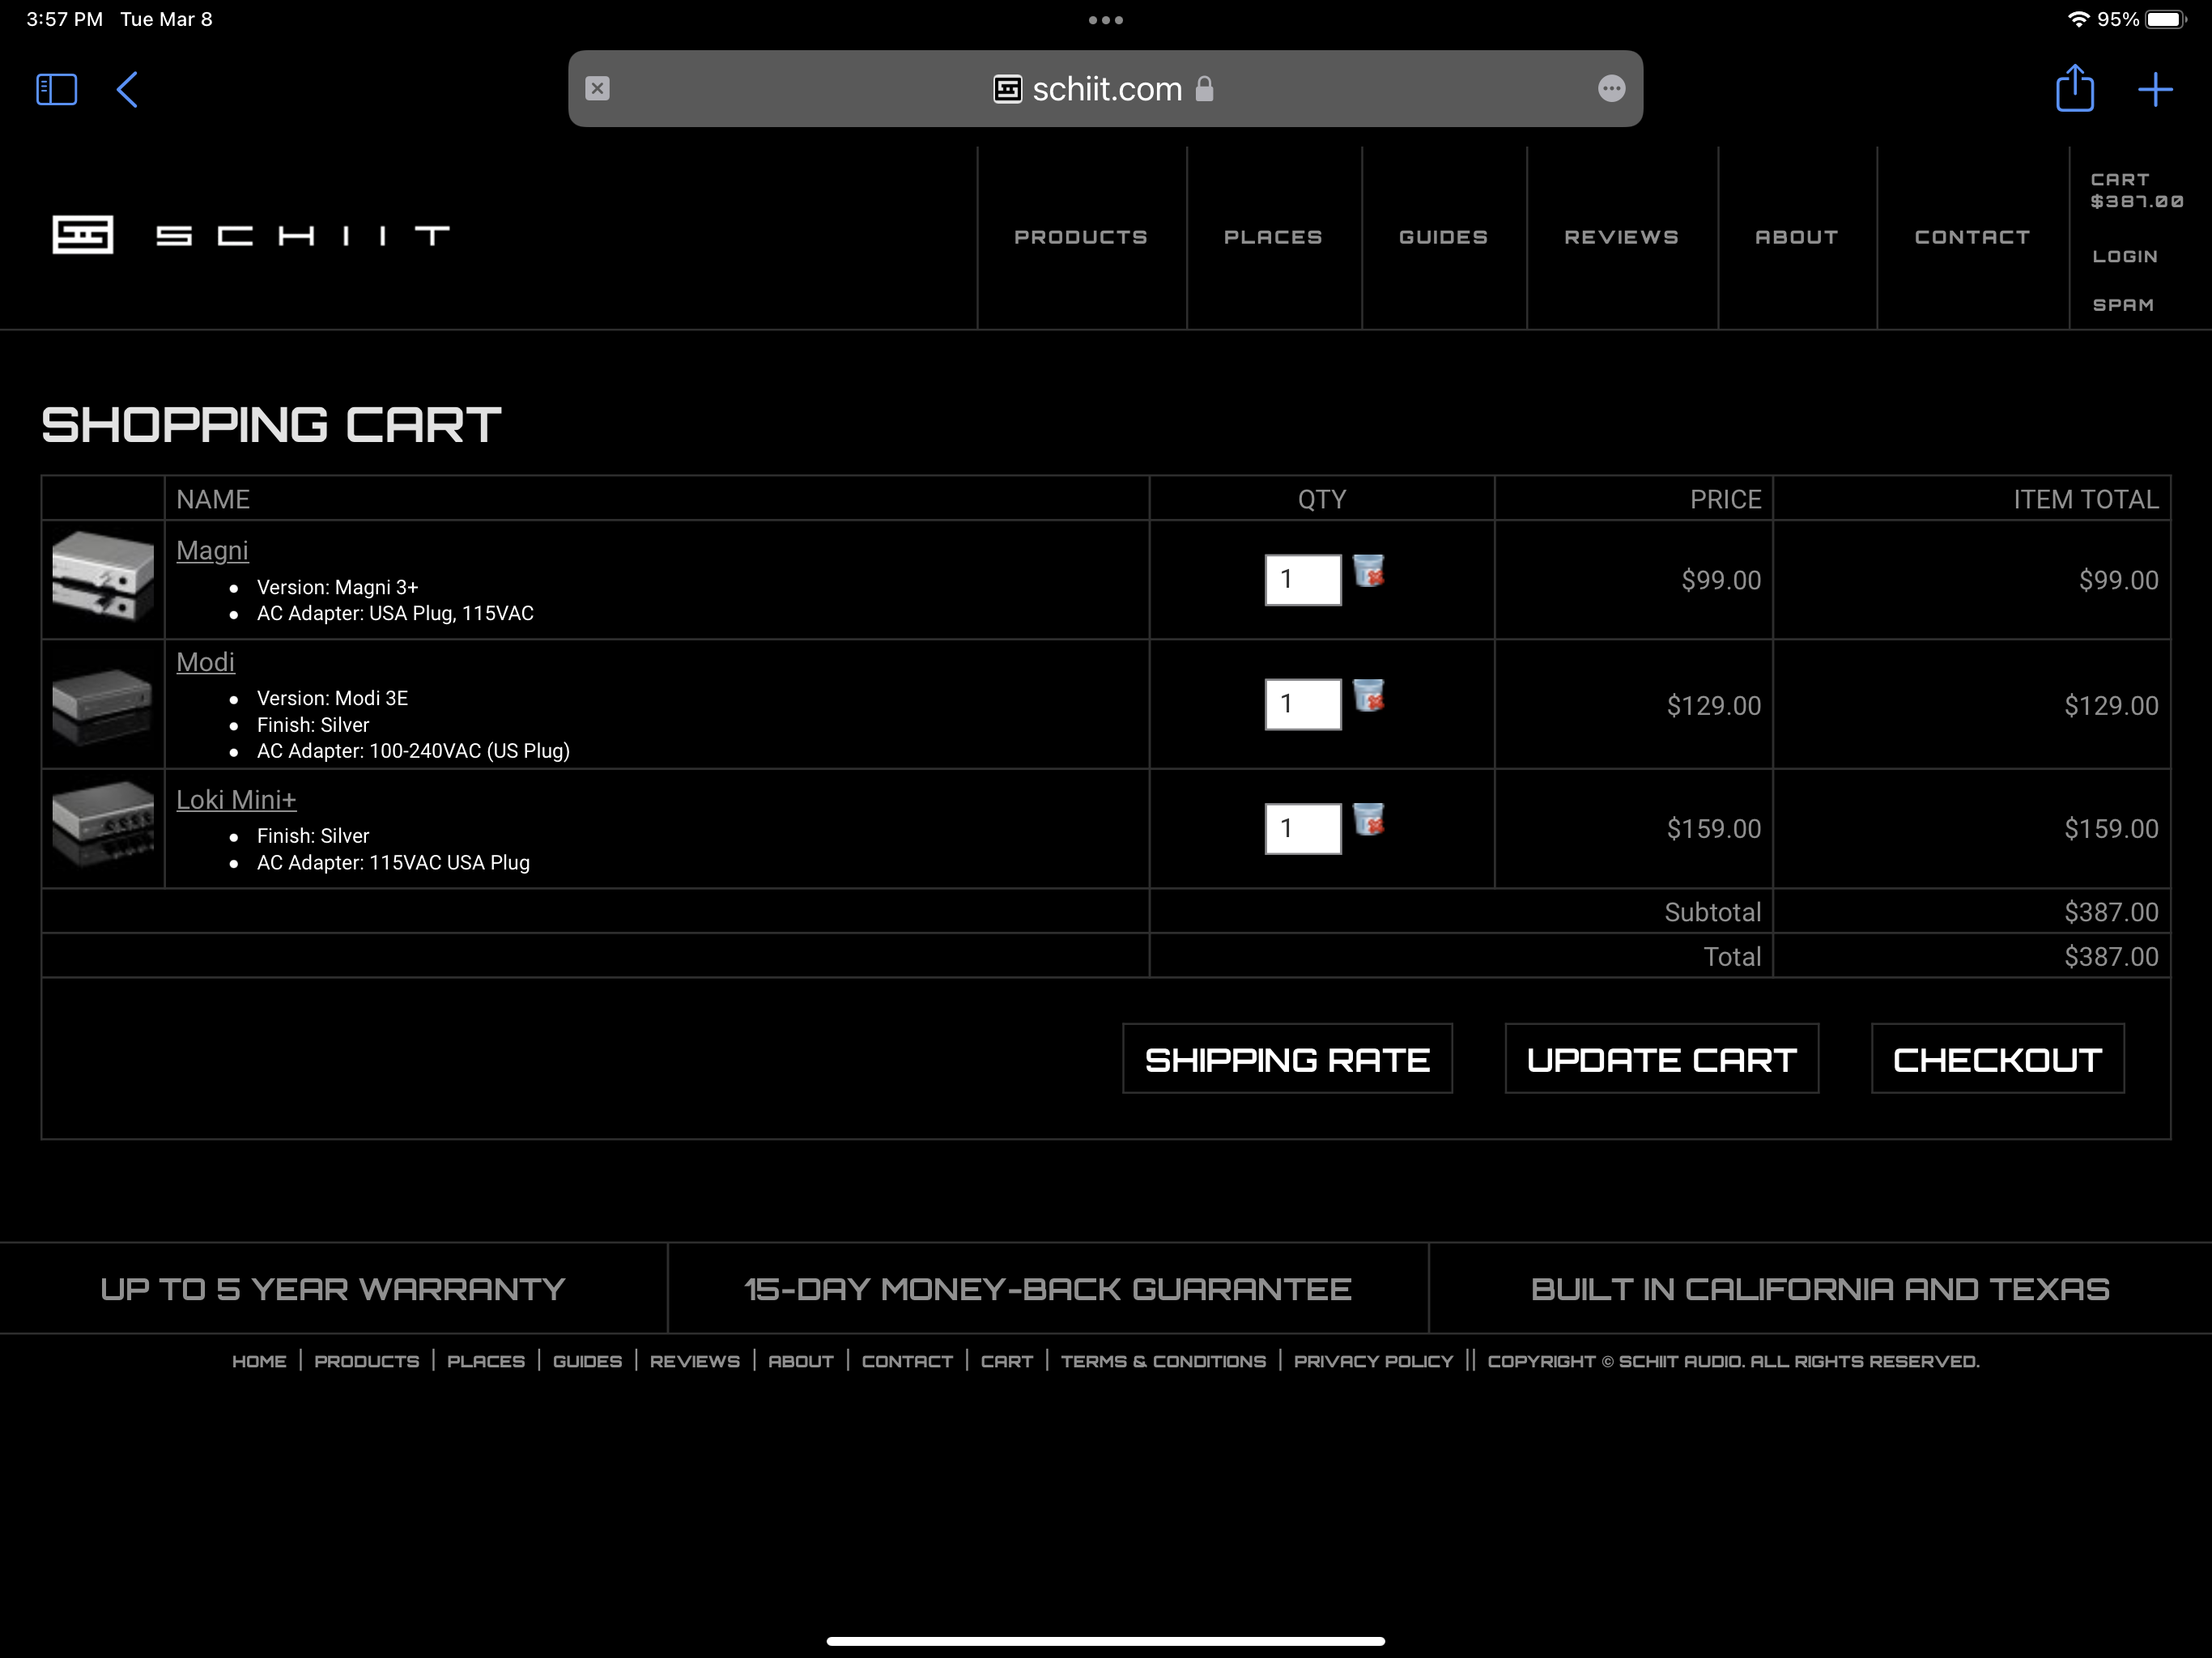Remove Loki Mini+ using trash icon

click(1368, 820)
